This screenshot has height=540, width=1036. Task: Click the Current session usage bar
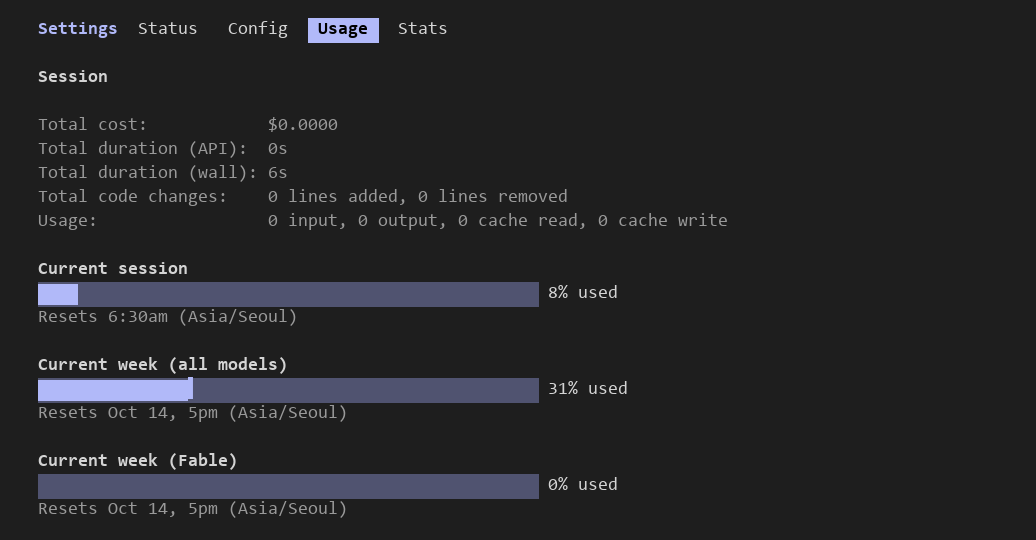[288, 294]
